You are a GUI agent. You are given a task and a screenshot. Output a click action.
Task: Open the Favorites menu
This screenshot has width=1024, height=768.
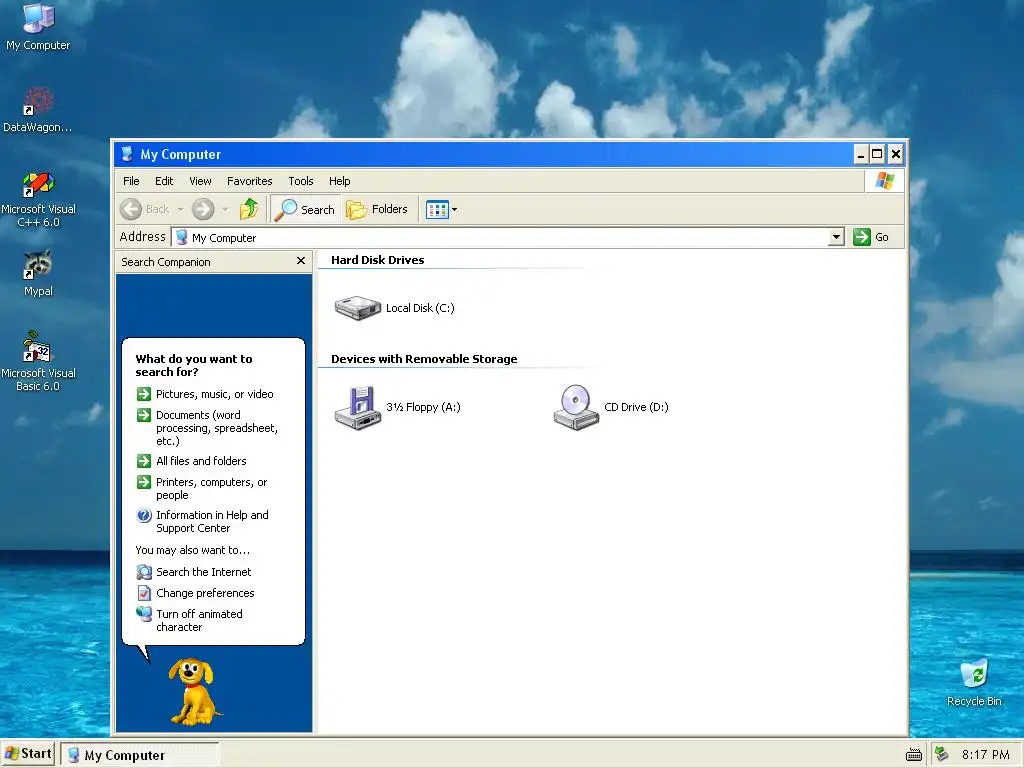tap(249, 181)
